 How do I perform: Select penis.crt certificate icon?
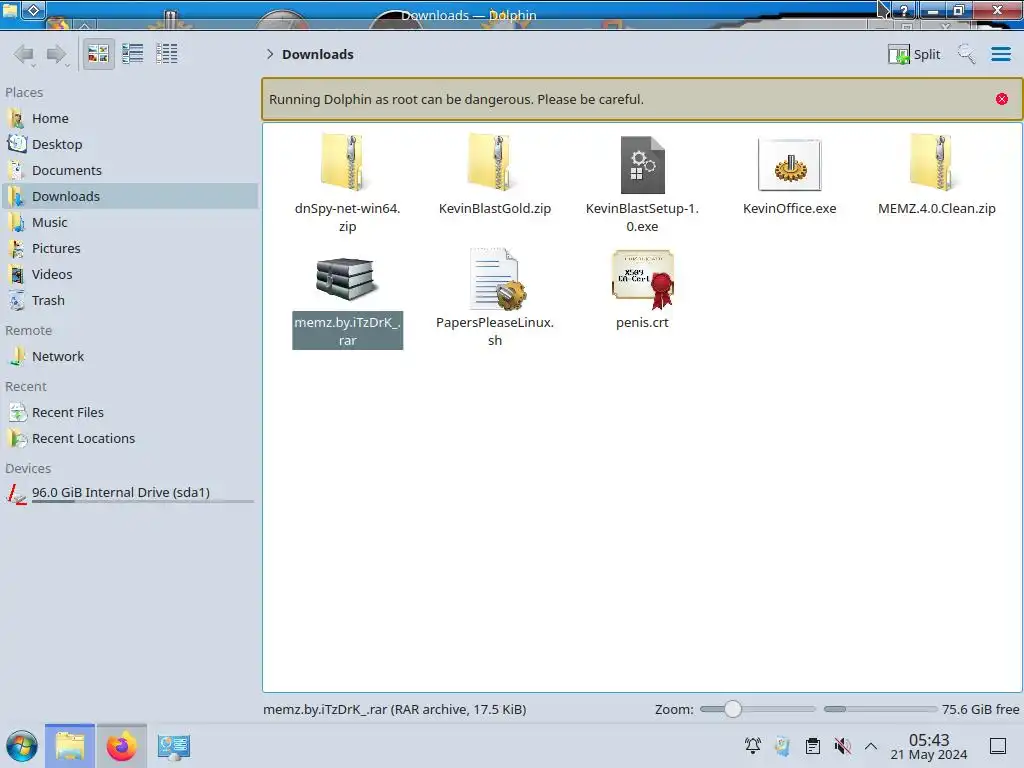[x=643, y=279]
